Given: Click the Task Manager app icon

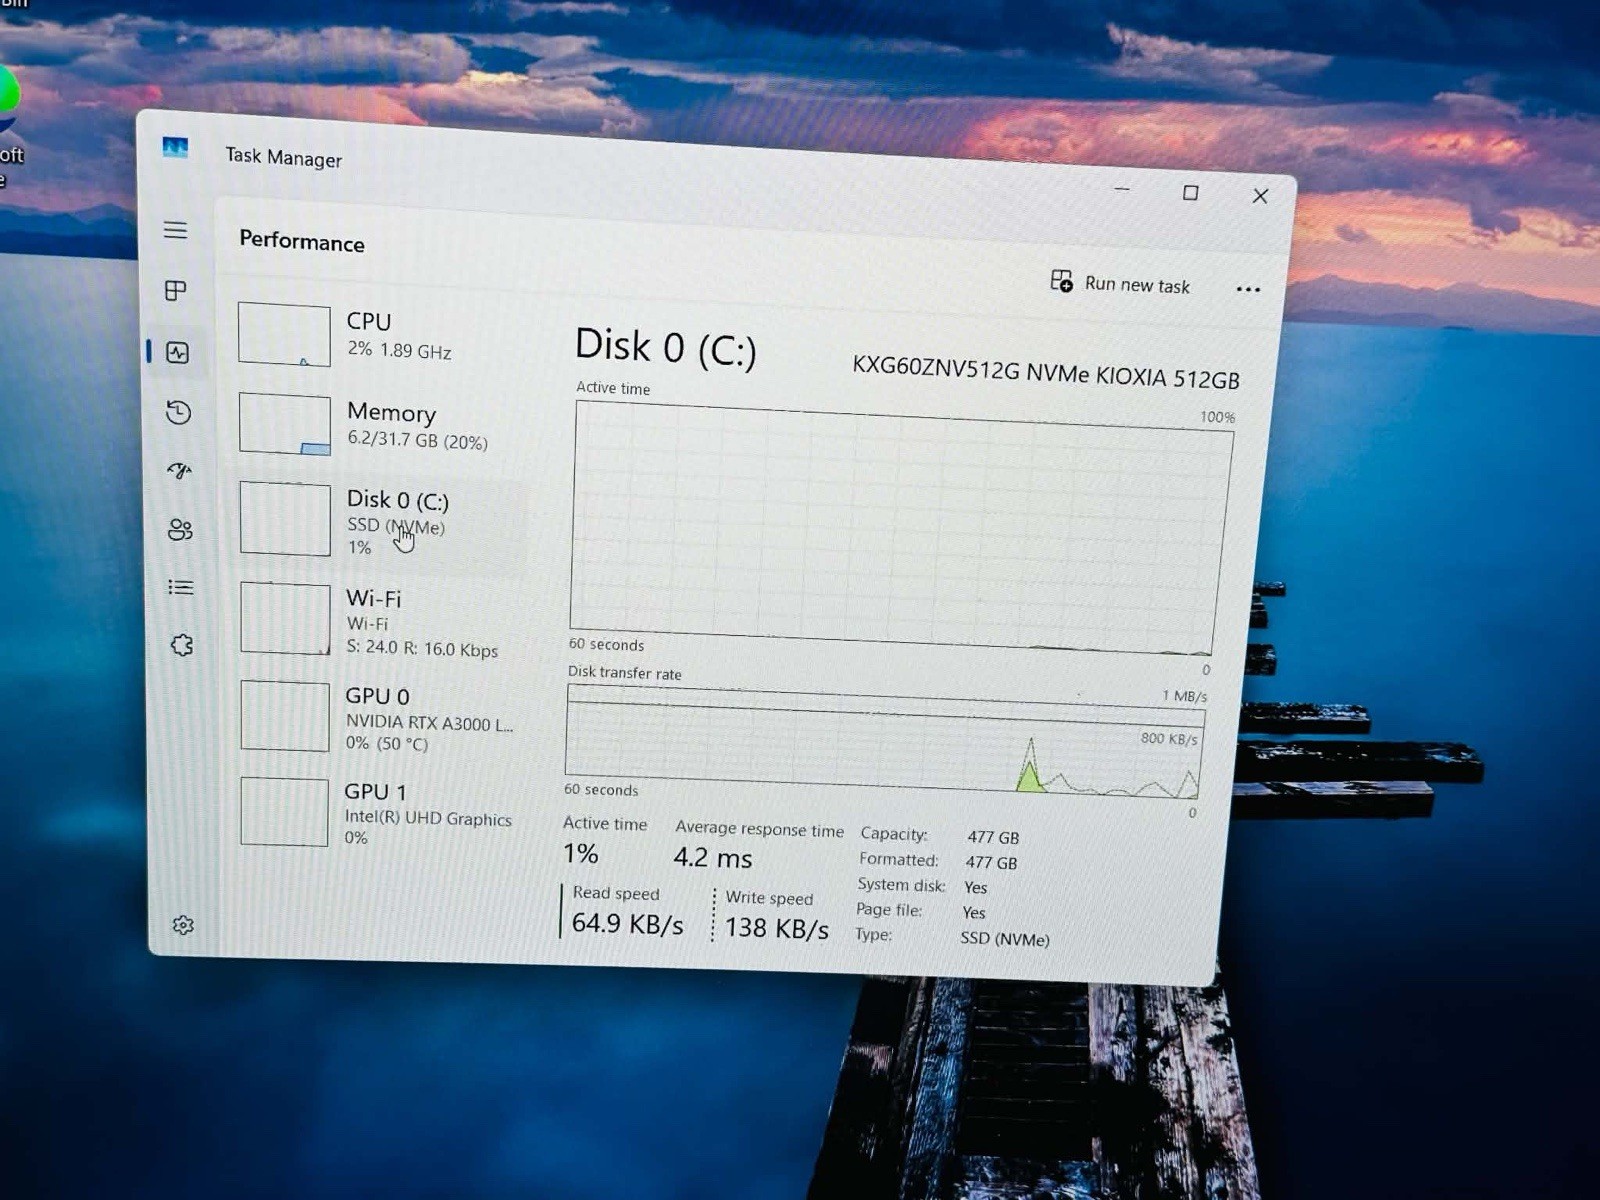Looking at the screenshot, I should coord(175,148).
